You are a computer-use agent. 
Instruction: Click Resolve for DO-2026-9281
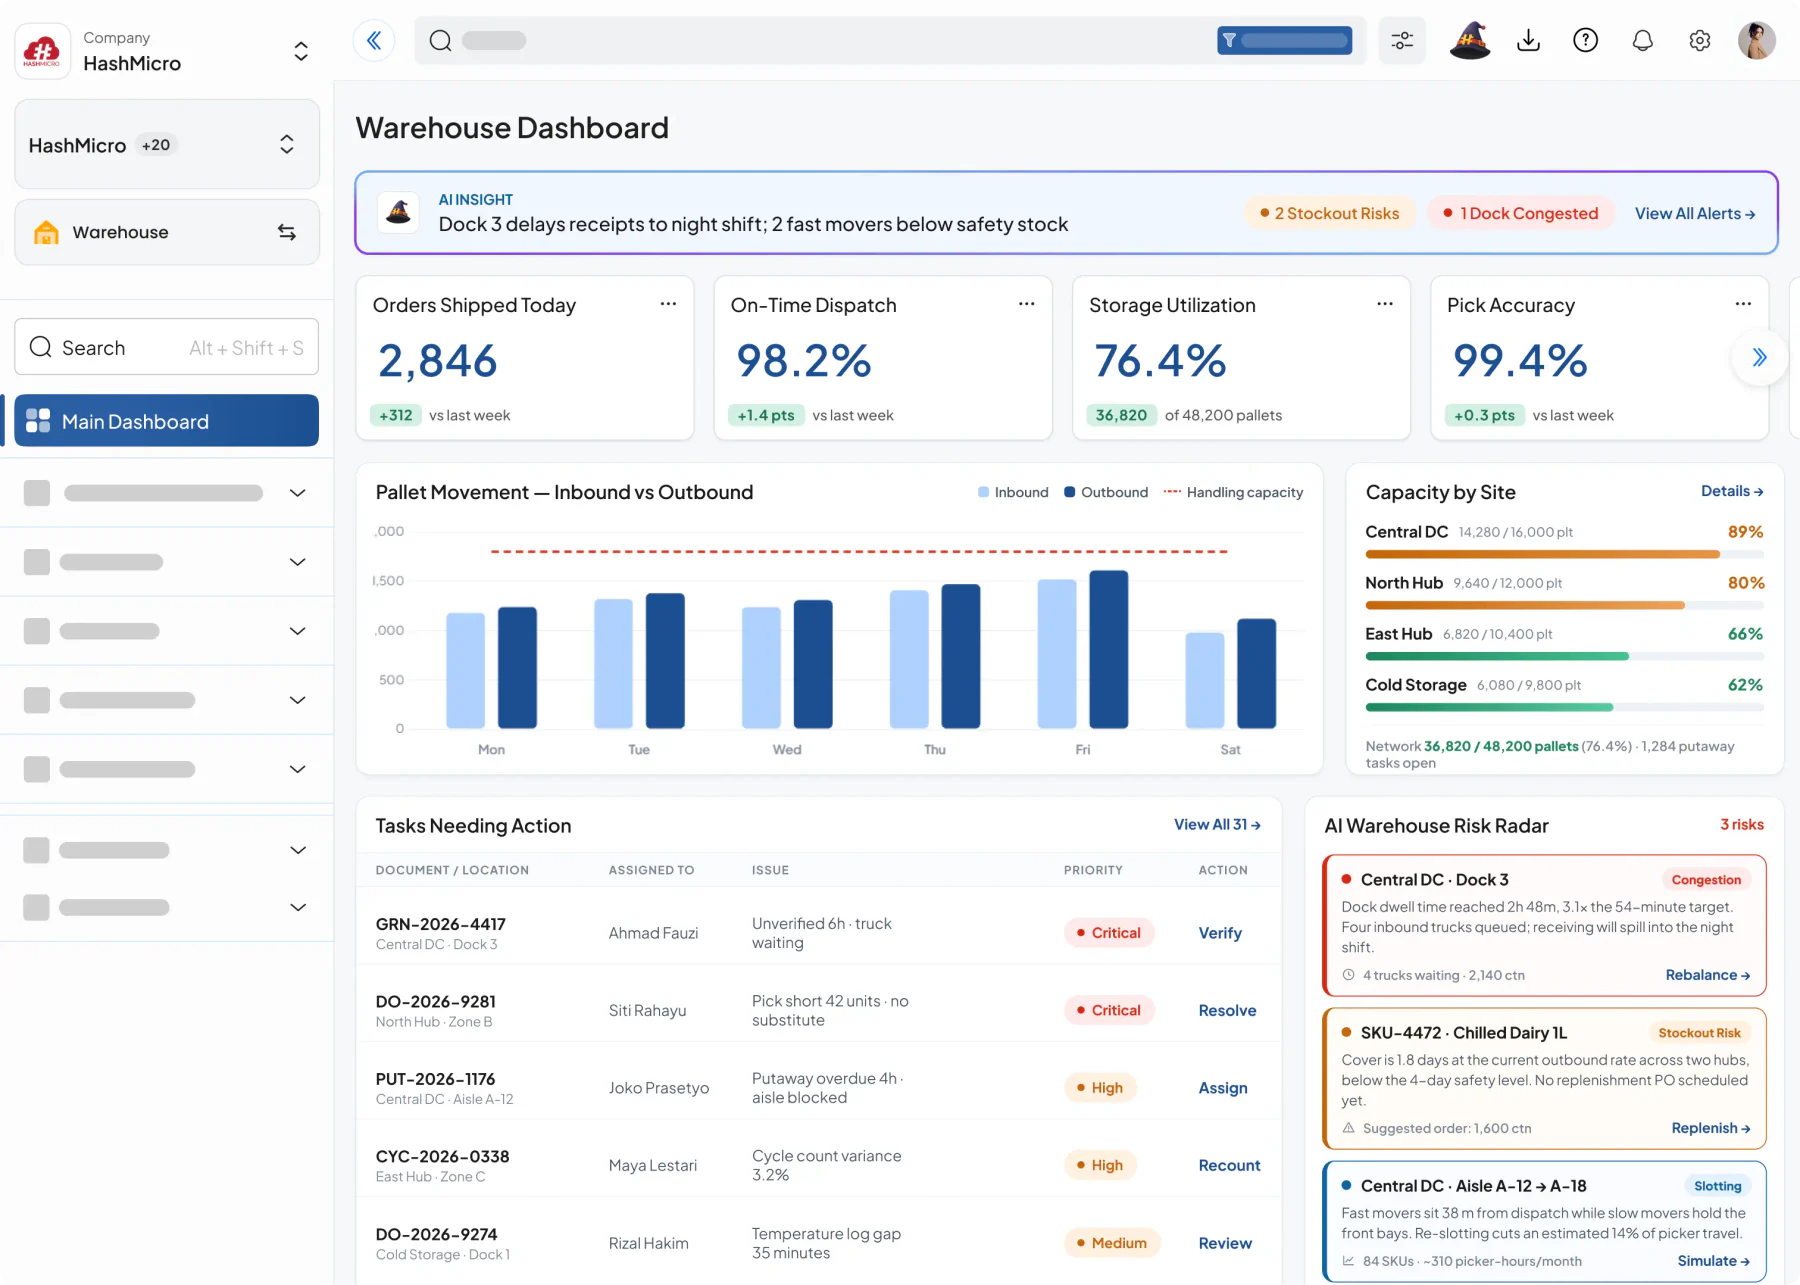tap(1227, 1010)
